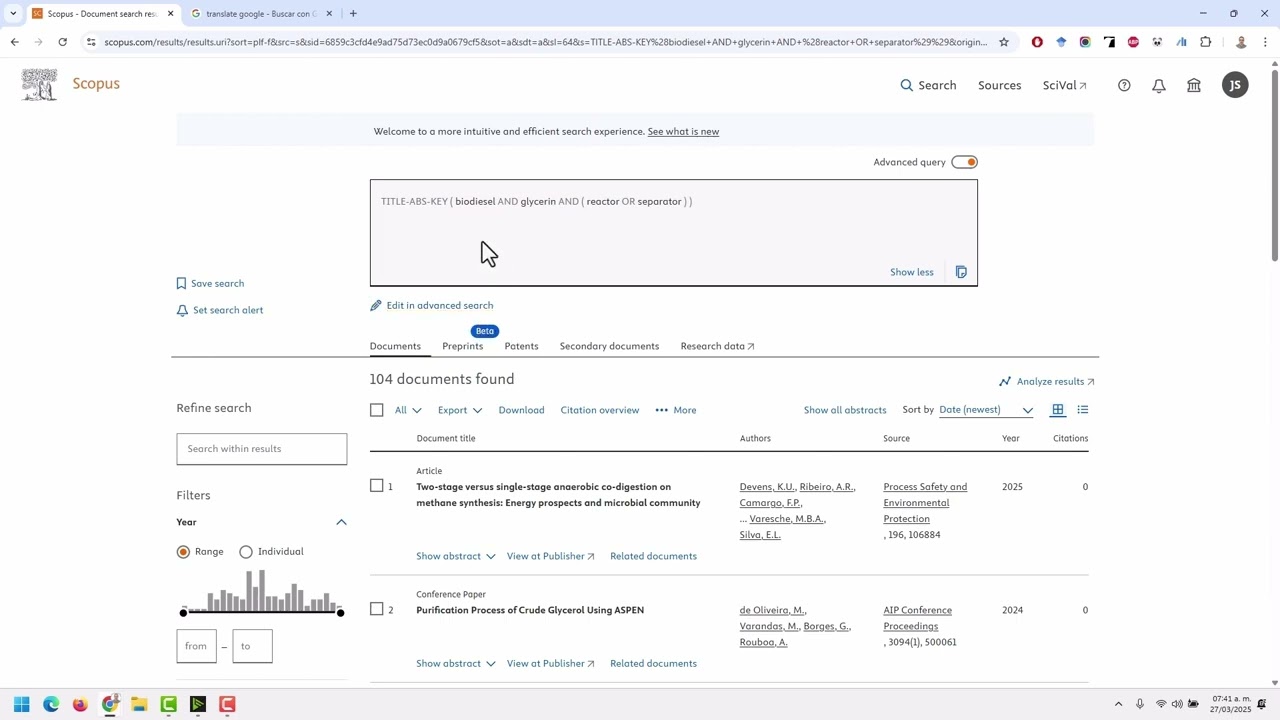Bookmark this page with star icon
This screenshot has width=1280, height=720.
(x=1004, y=42)
